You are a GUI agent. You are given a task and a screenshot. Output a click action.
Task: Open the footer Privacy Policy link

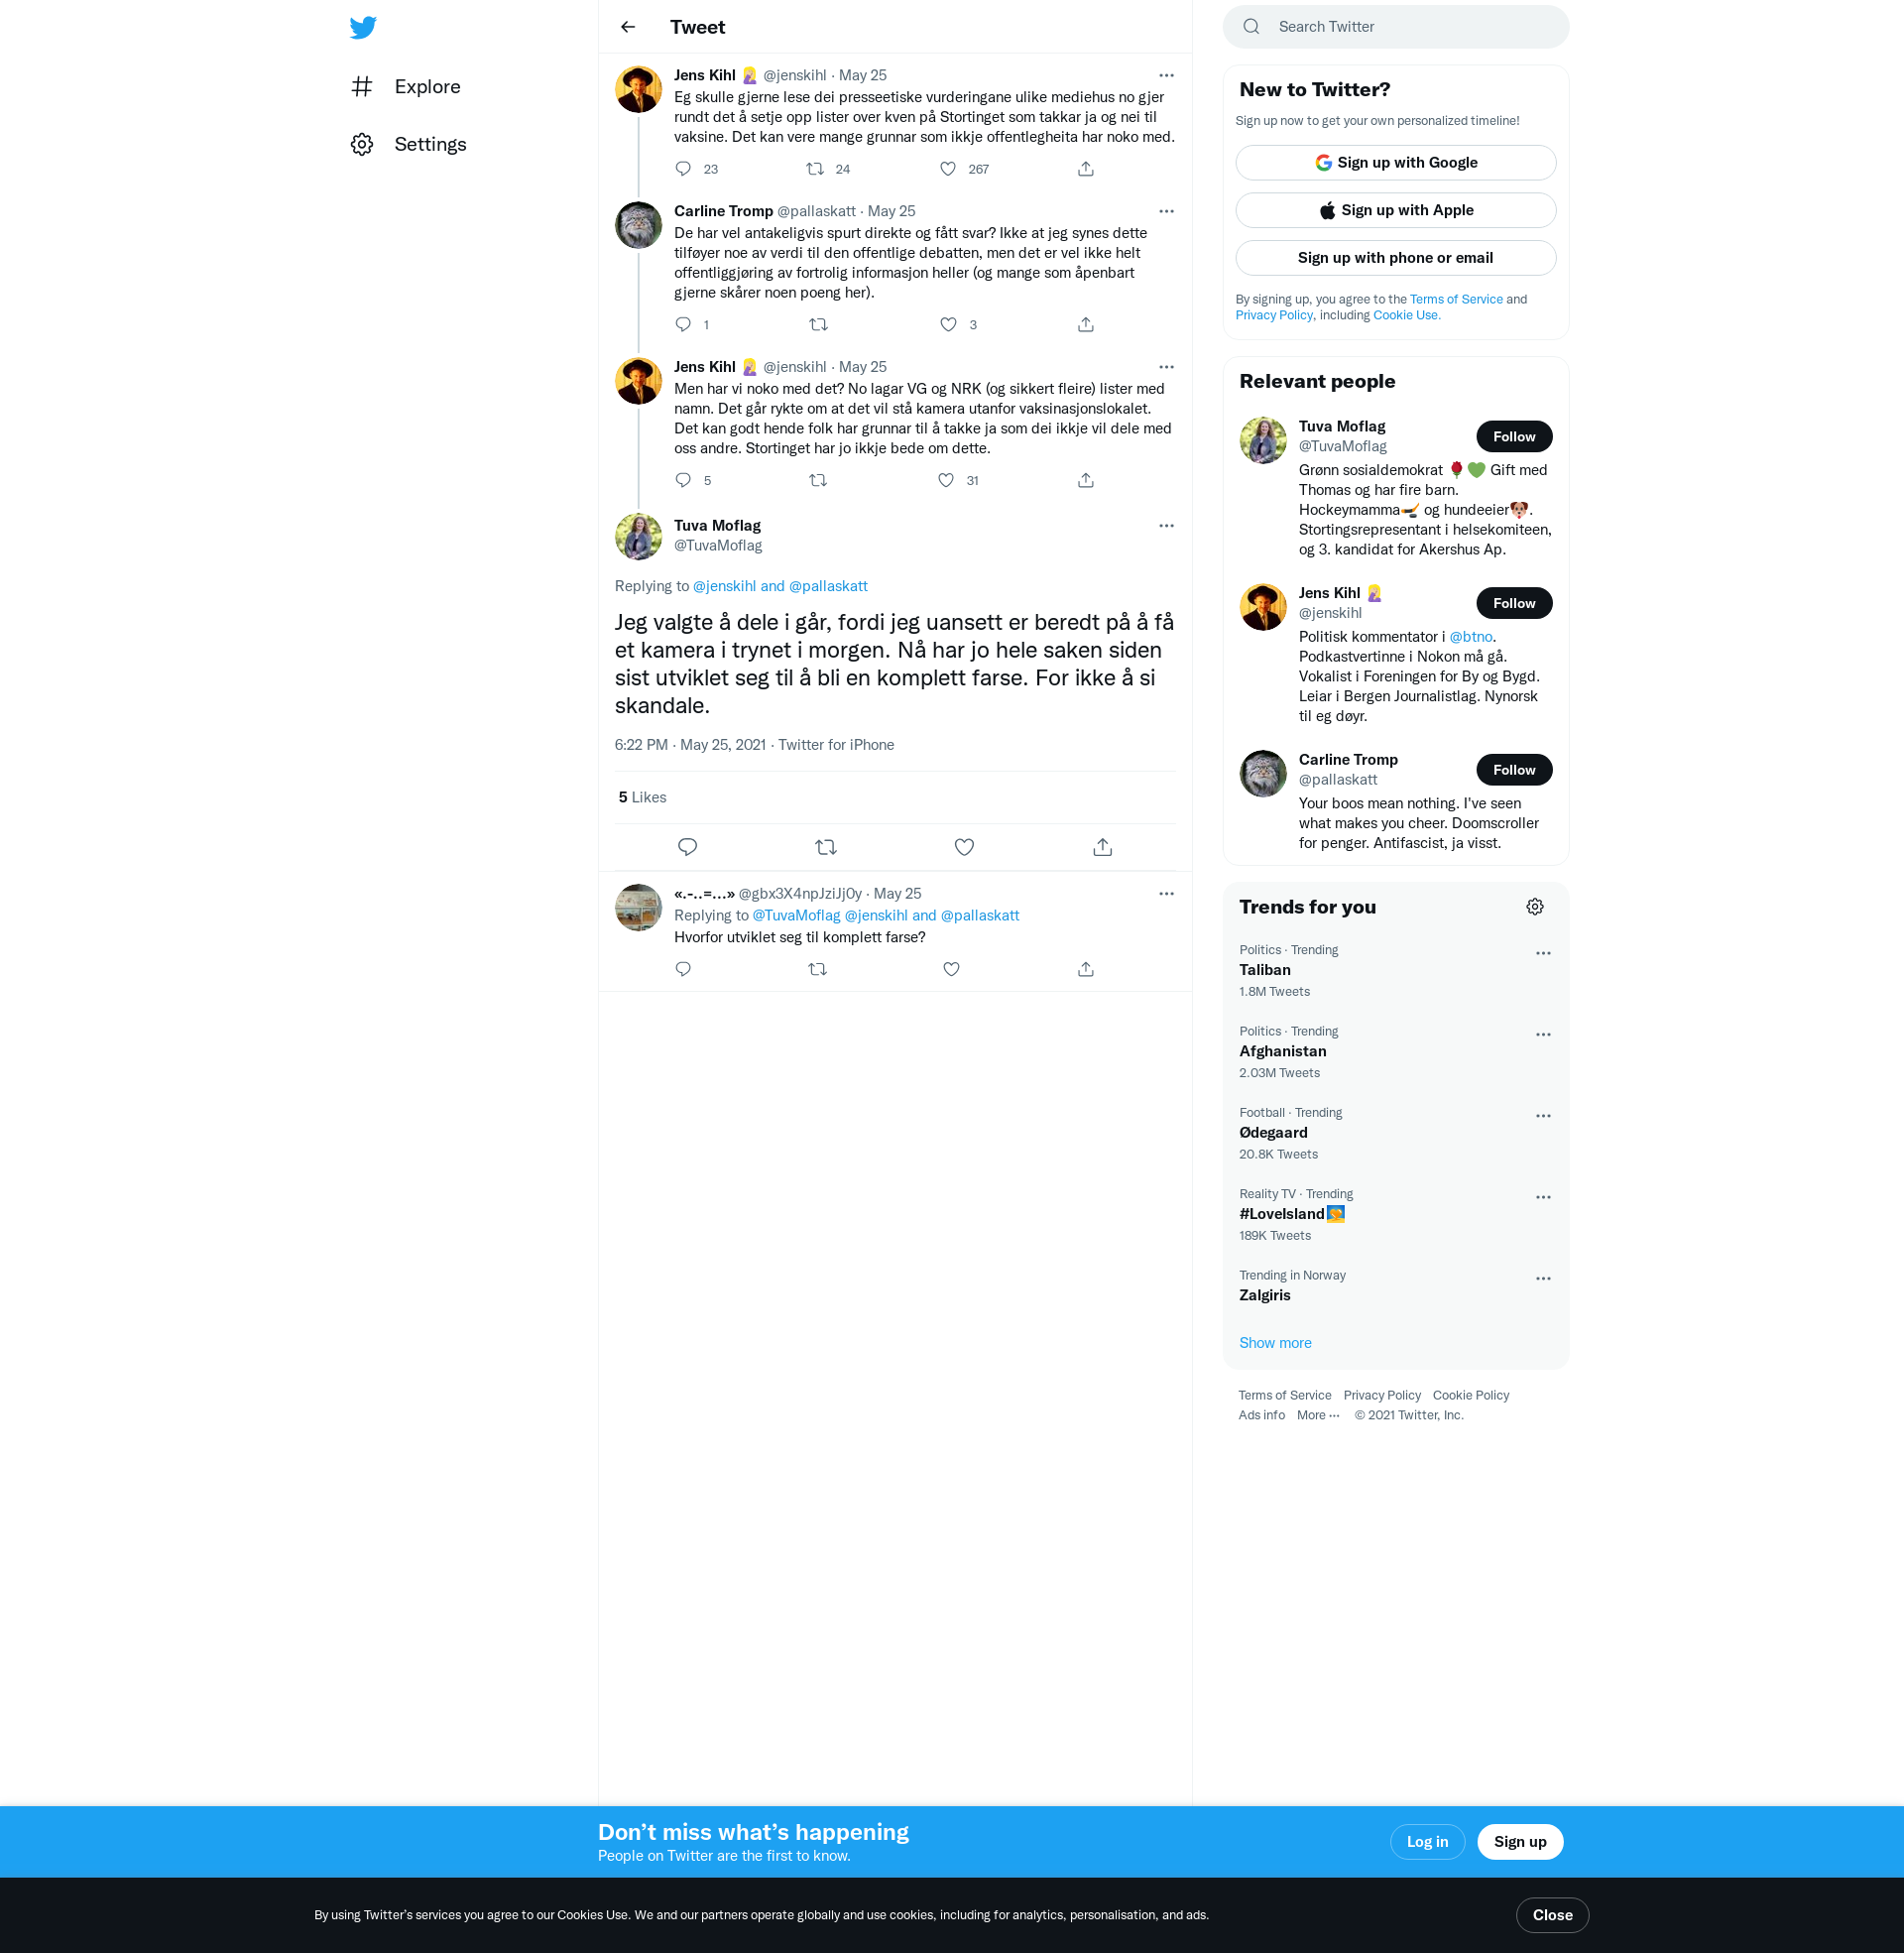tap(1381, 1395)
